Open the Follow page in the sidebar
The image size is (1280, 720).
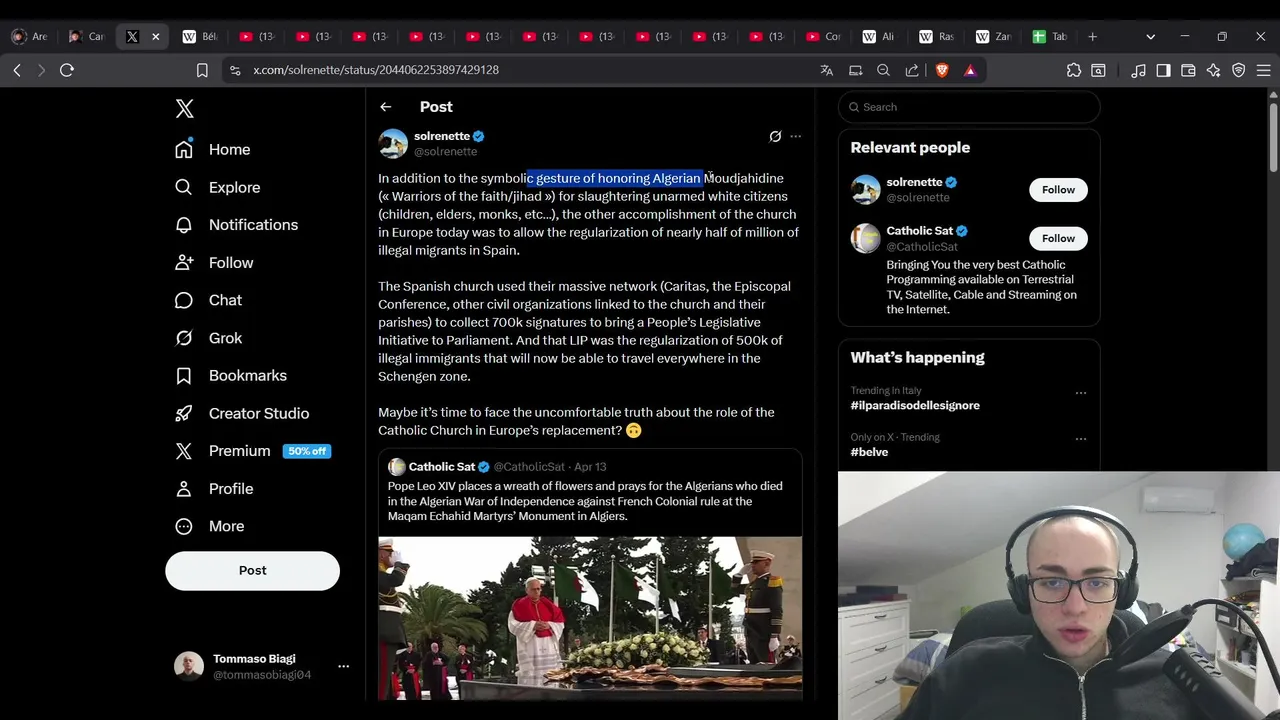tap(214, 262)
